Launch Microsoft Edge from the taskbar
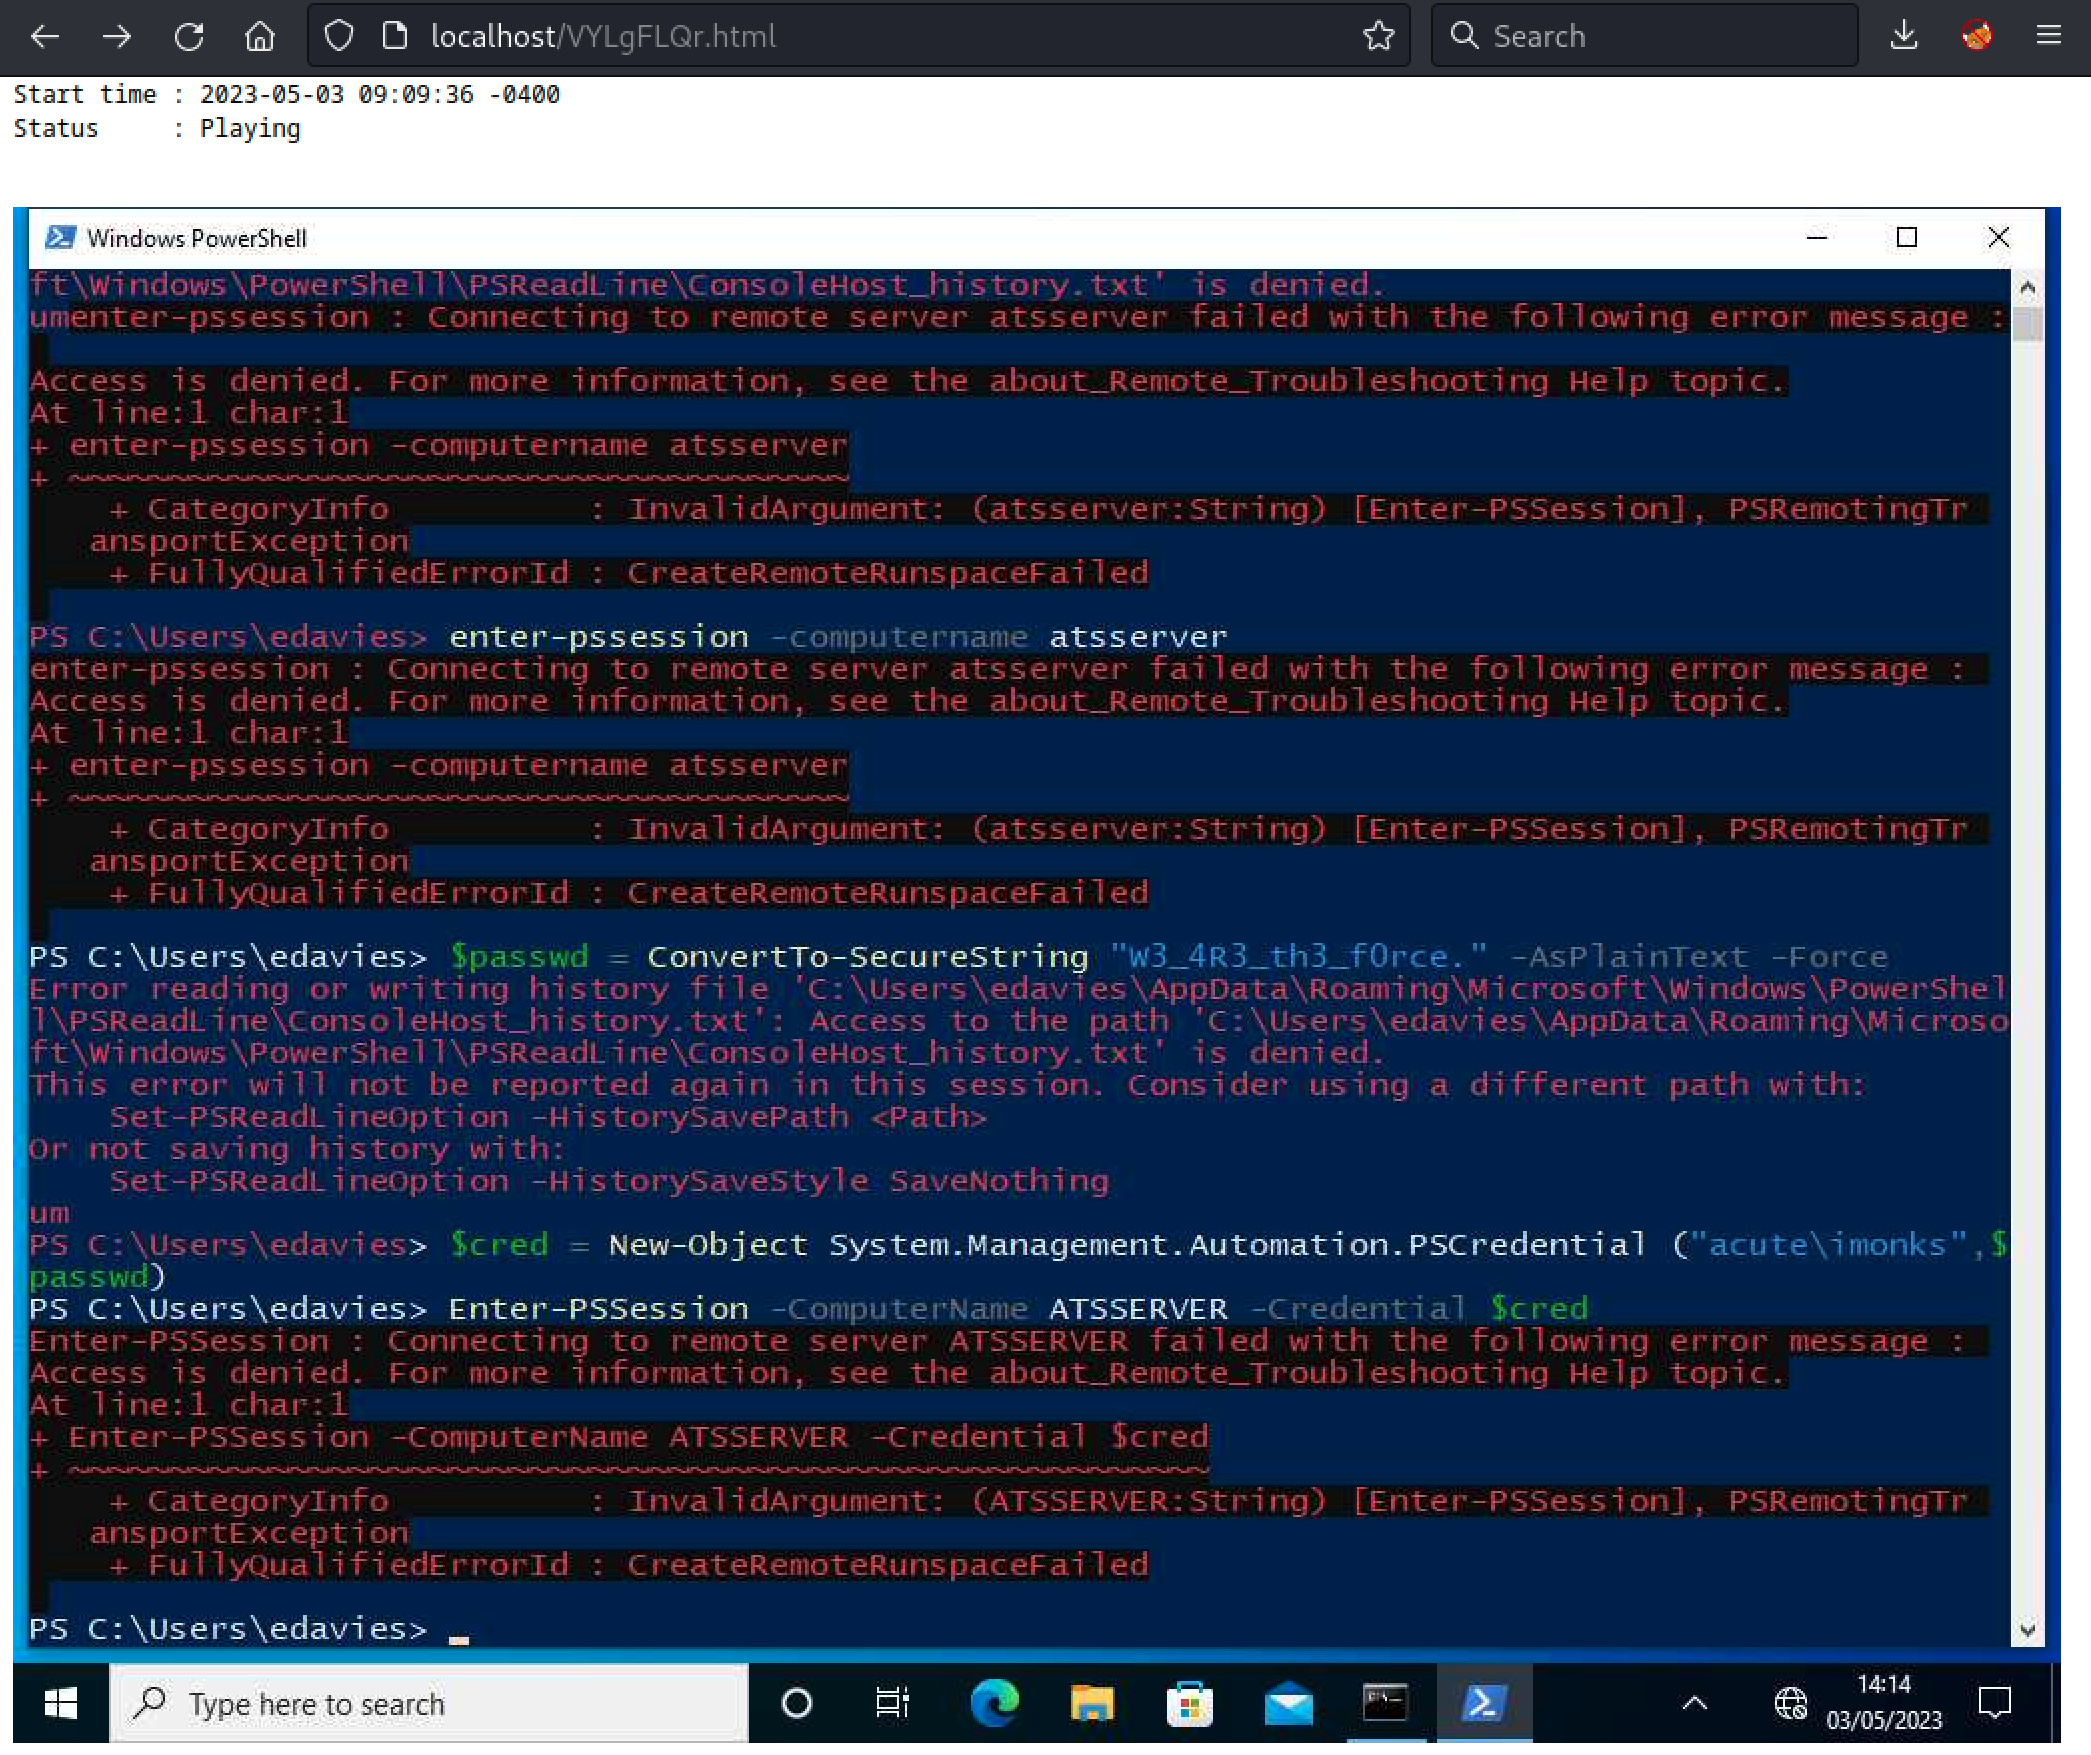This screenshot has width=2091, height=1755. pos(994,1703)
